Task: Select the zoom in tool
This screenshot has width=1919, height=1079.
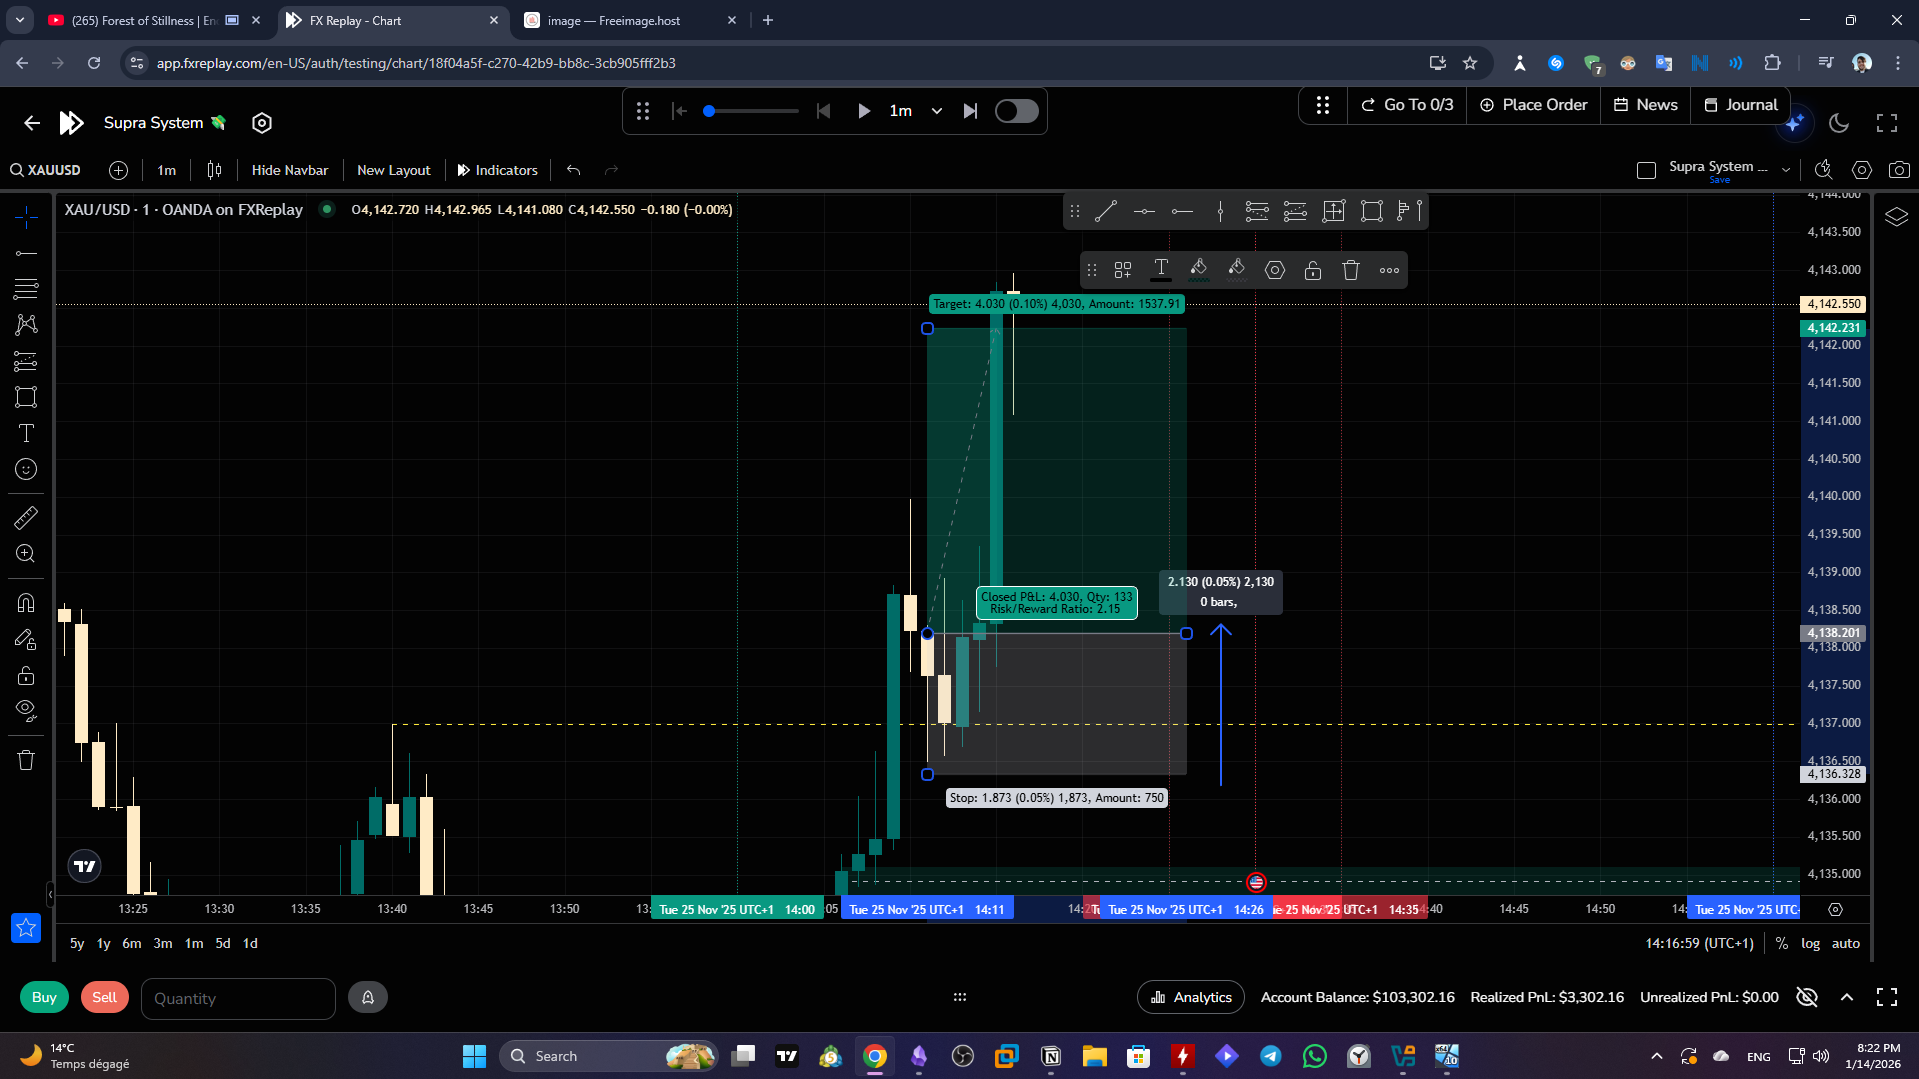Action: coord(26,553)
